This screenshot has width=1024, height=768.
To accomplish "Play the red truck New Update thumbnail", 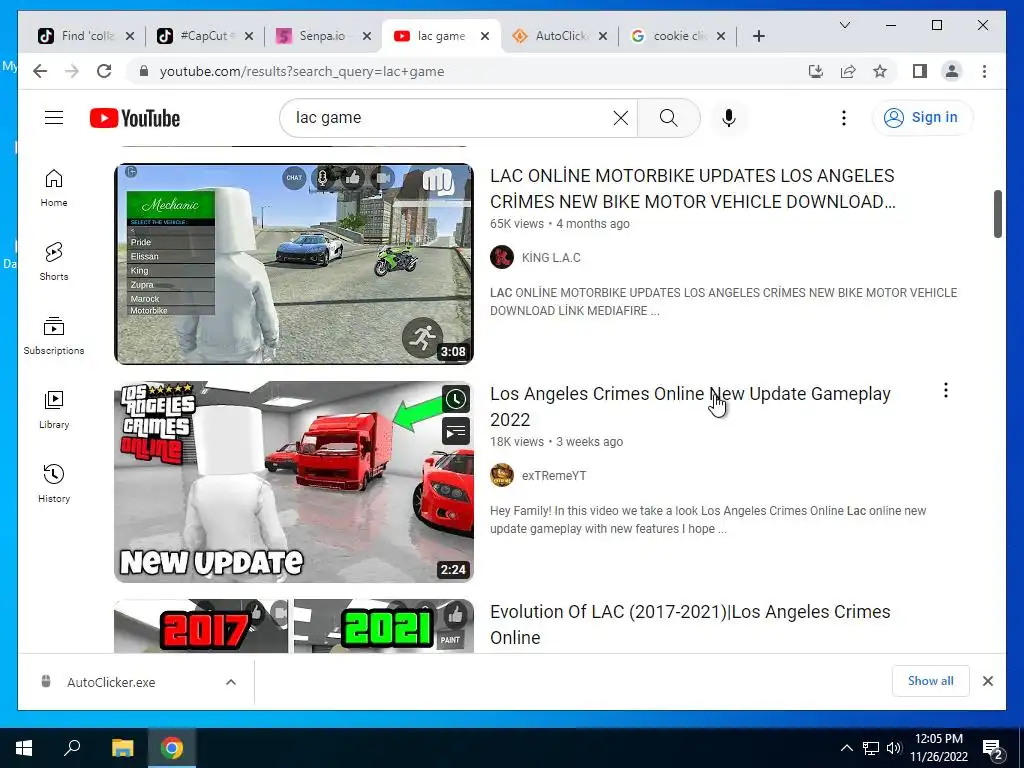I will click(294, 482).
